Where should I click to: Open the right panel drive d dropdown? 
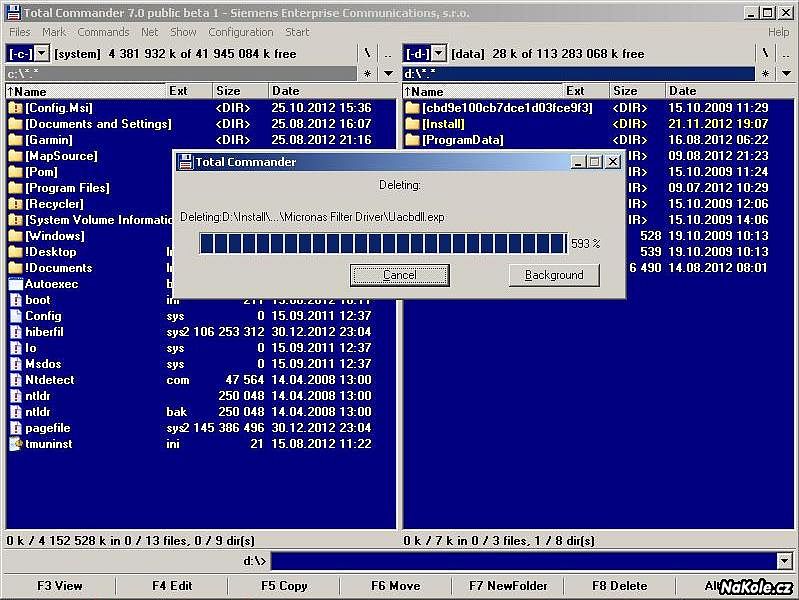point(439,53)
